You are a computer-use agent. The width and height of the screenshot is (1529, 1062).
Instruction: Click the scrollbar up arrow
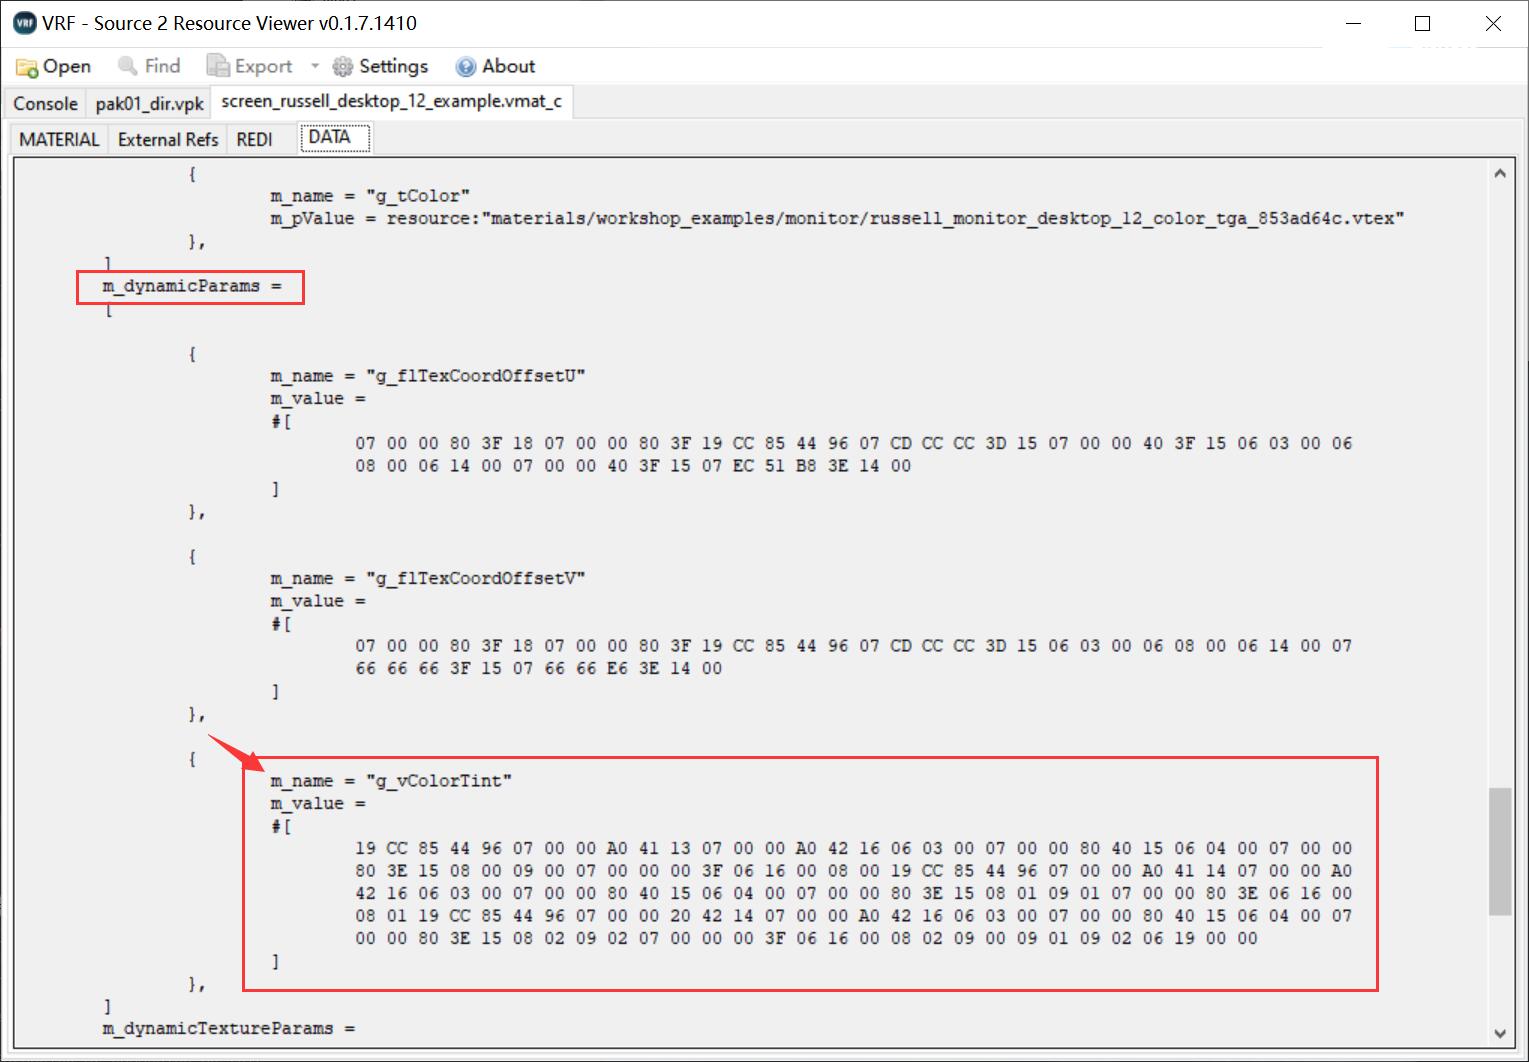(1501, 172)
